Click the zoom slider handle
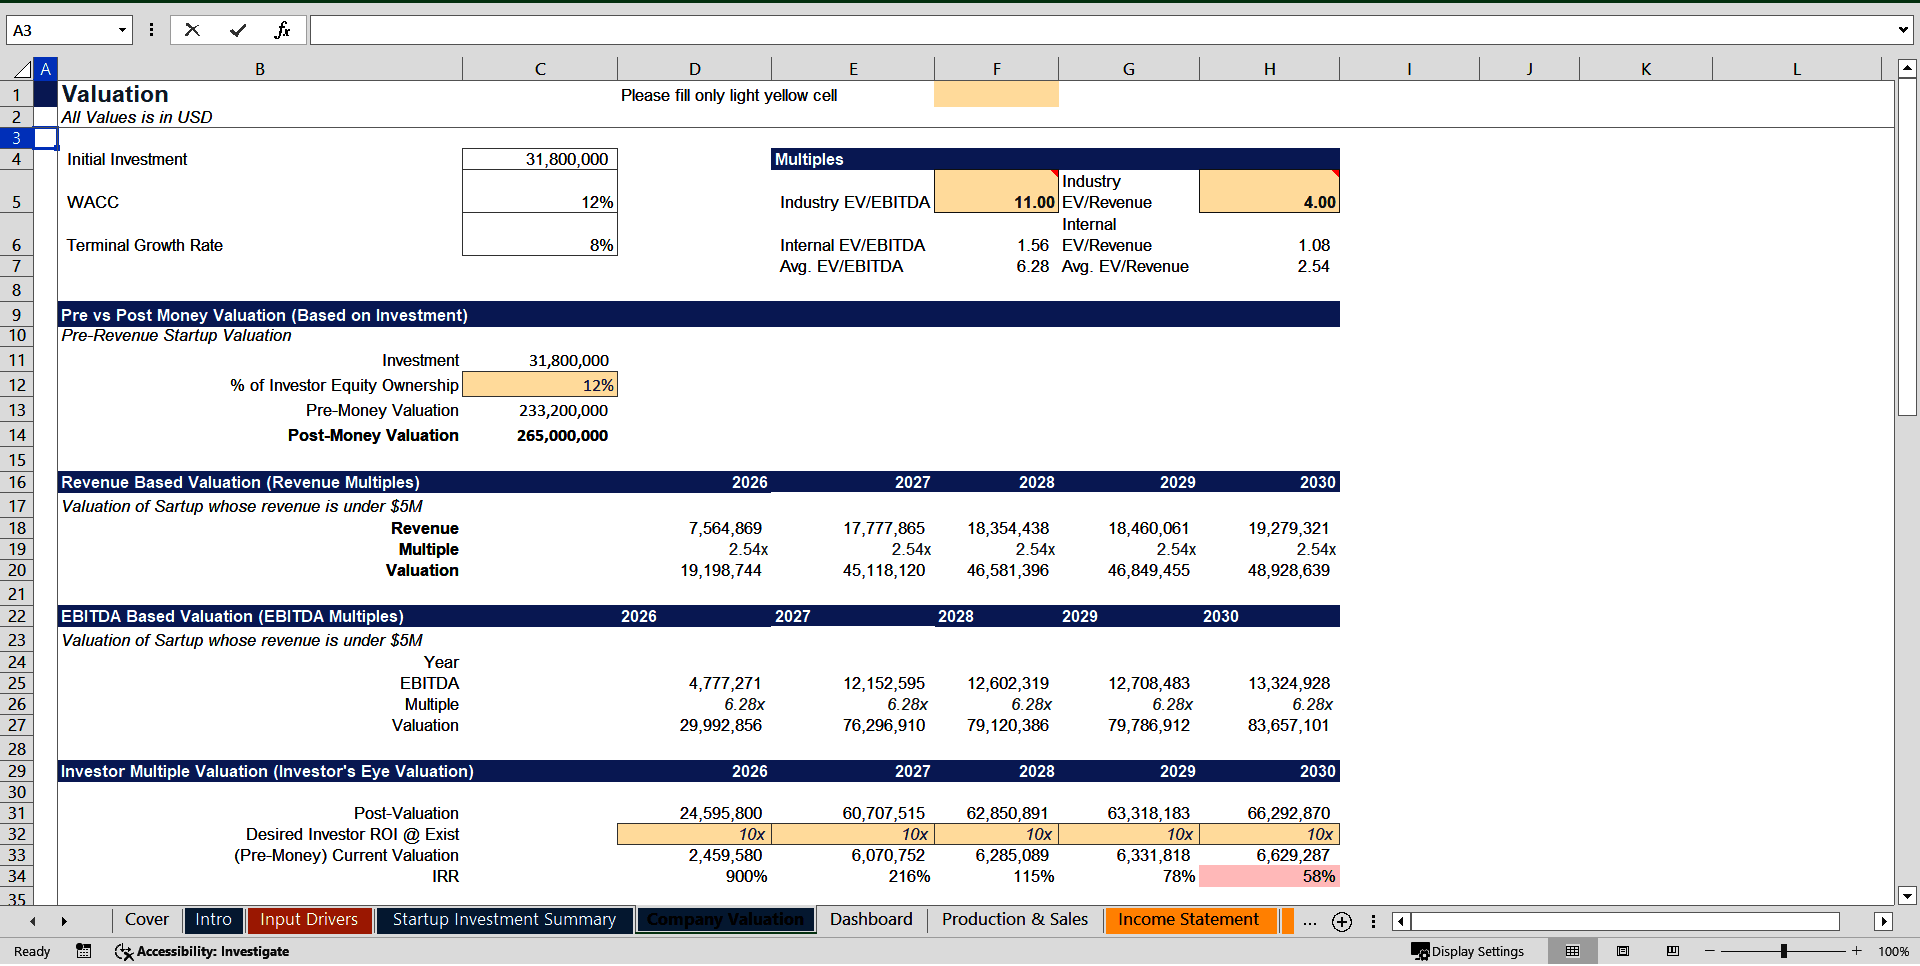The height and width of the screenshot is (966, 1920). point(1784,951)
